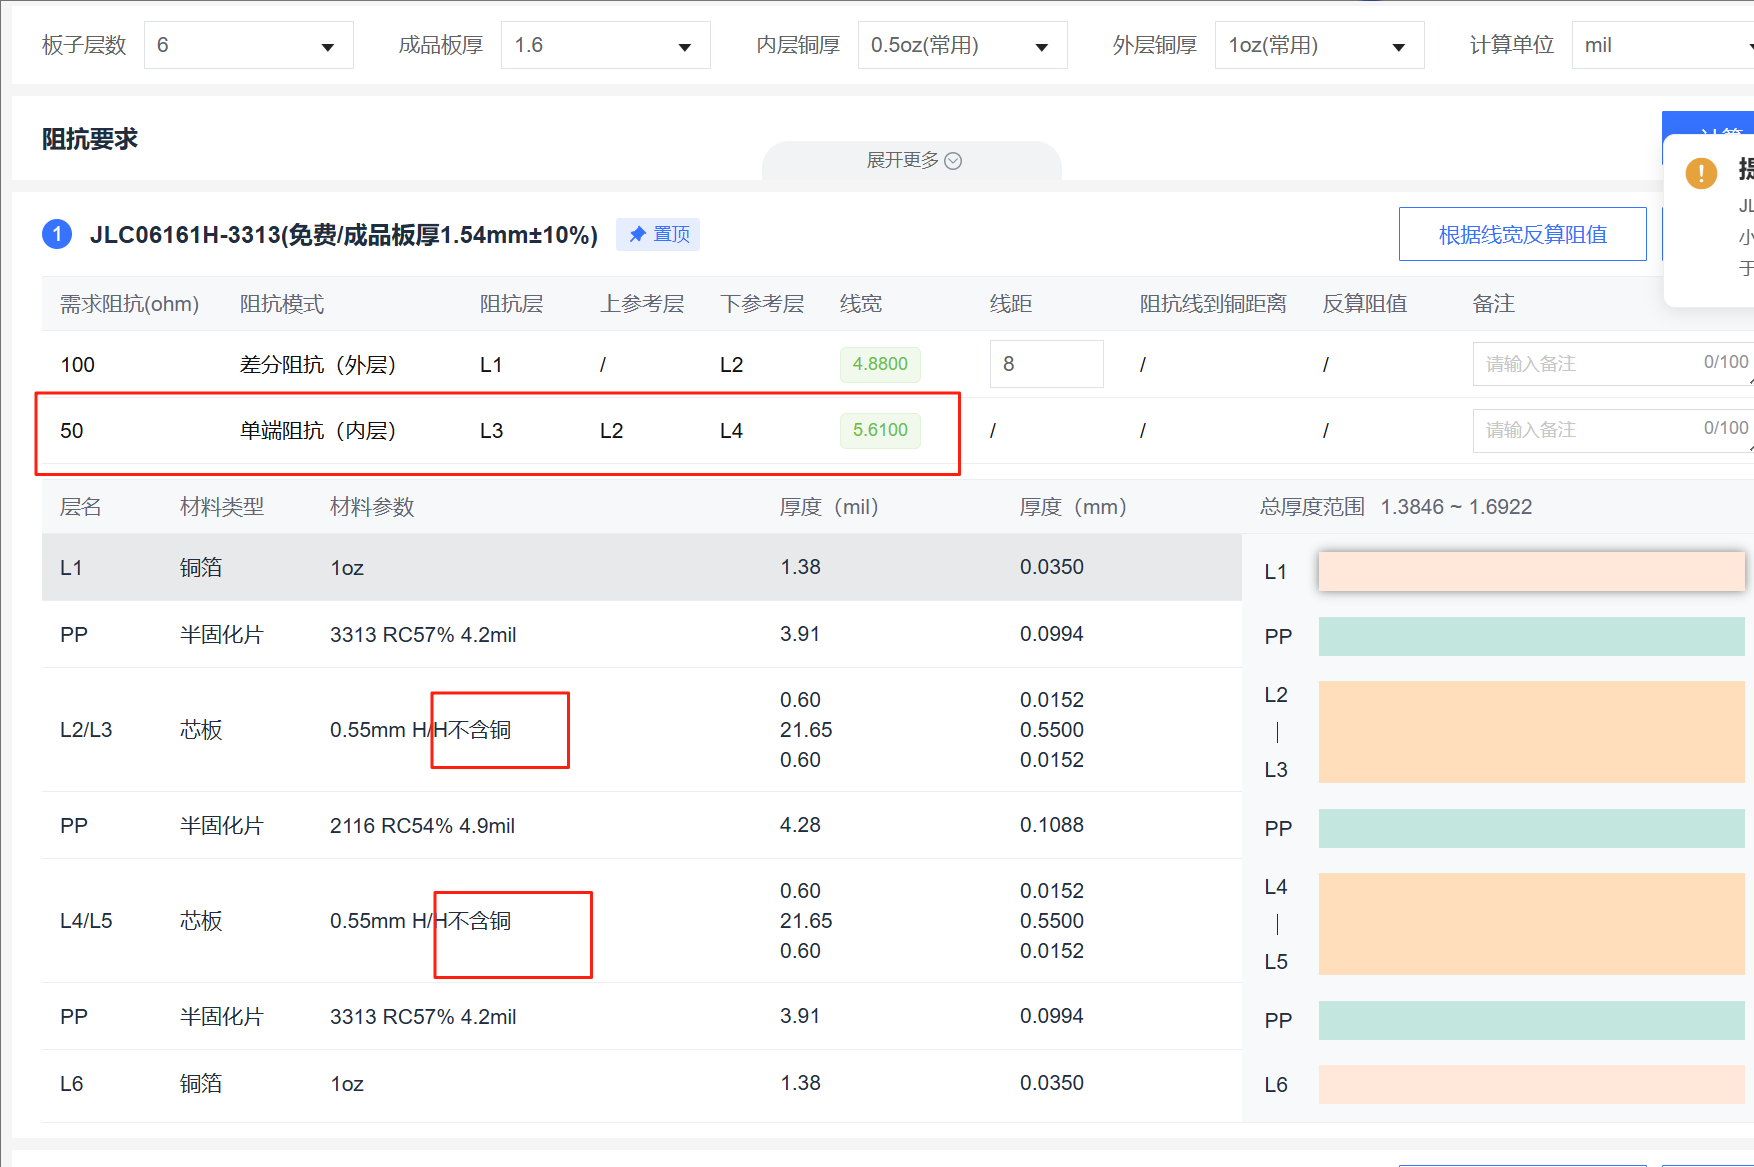Image resolution: width=1754 pixels, height=1167 pixels.
Task: Click the circled chevron icon after 展开更多
Action: point(953,161)
